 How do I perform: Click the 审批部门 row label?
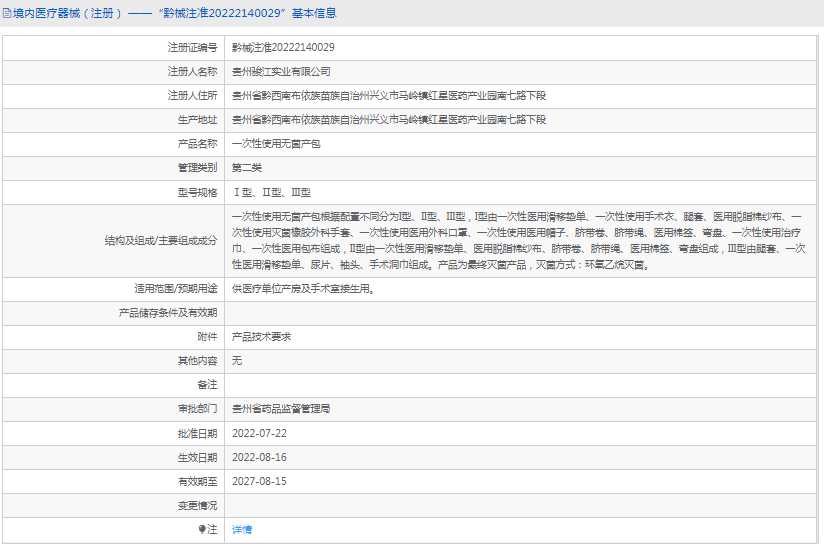(197, 409)
